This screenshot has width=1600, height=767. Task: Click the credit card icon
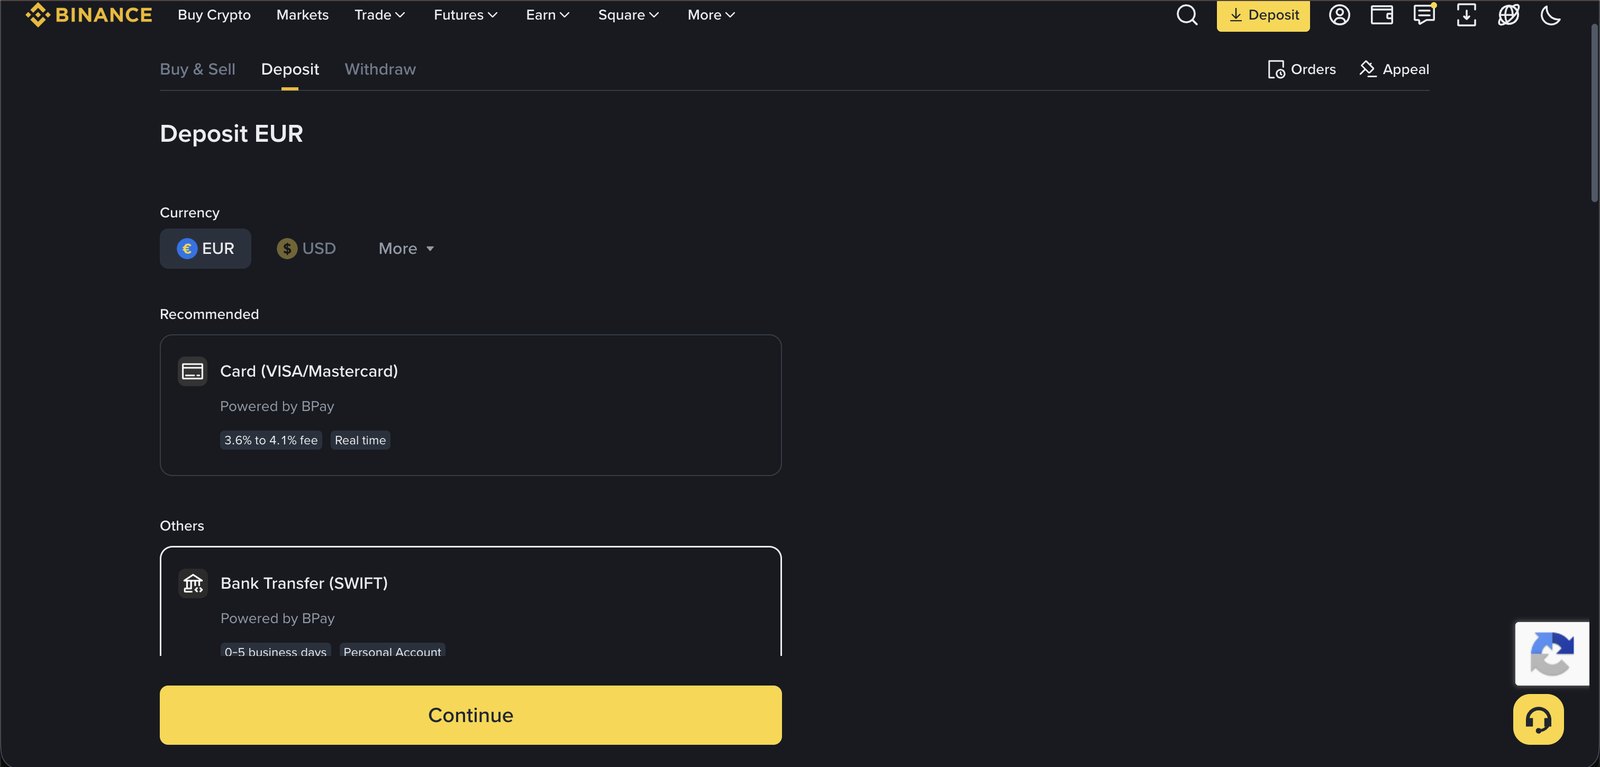(x=193, y=371)
